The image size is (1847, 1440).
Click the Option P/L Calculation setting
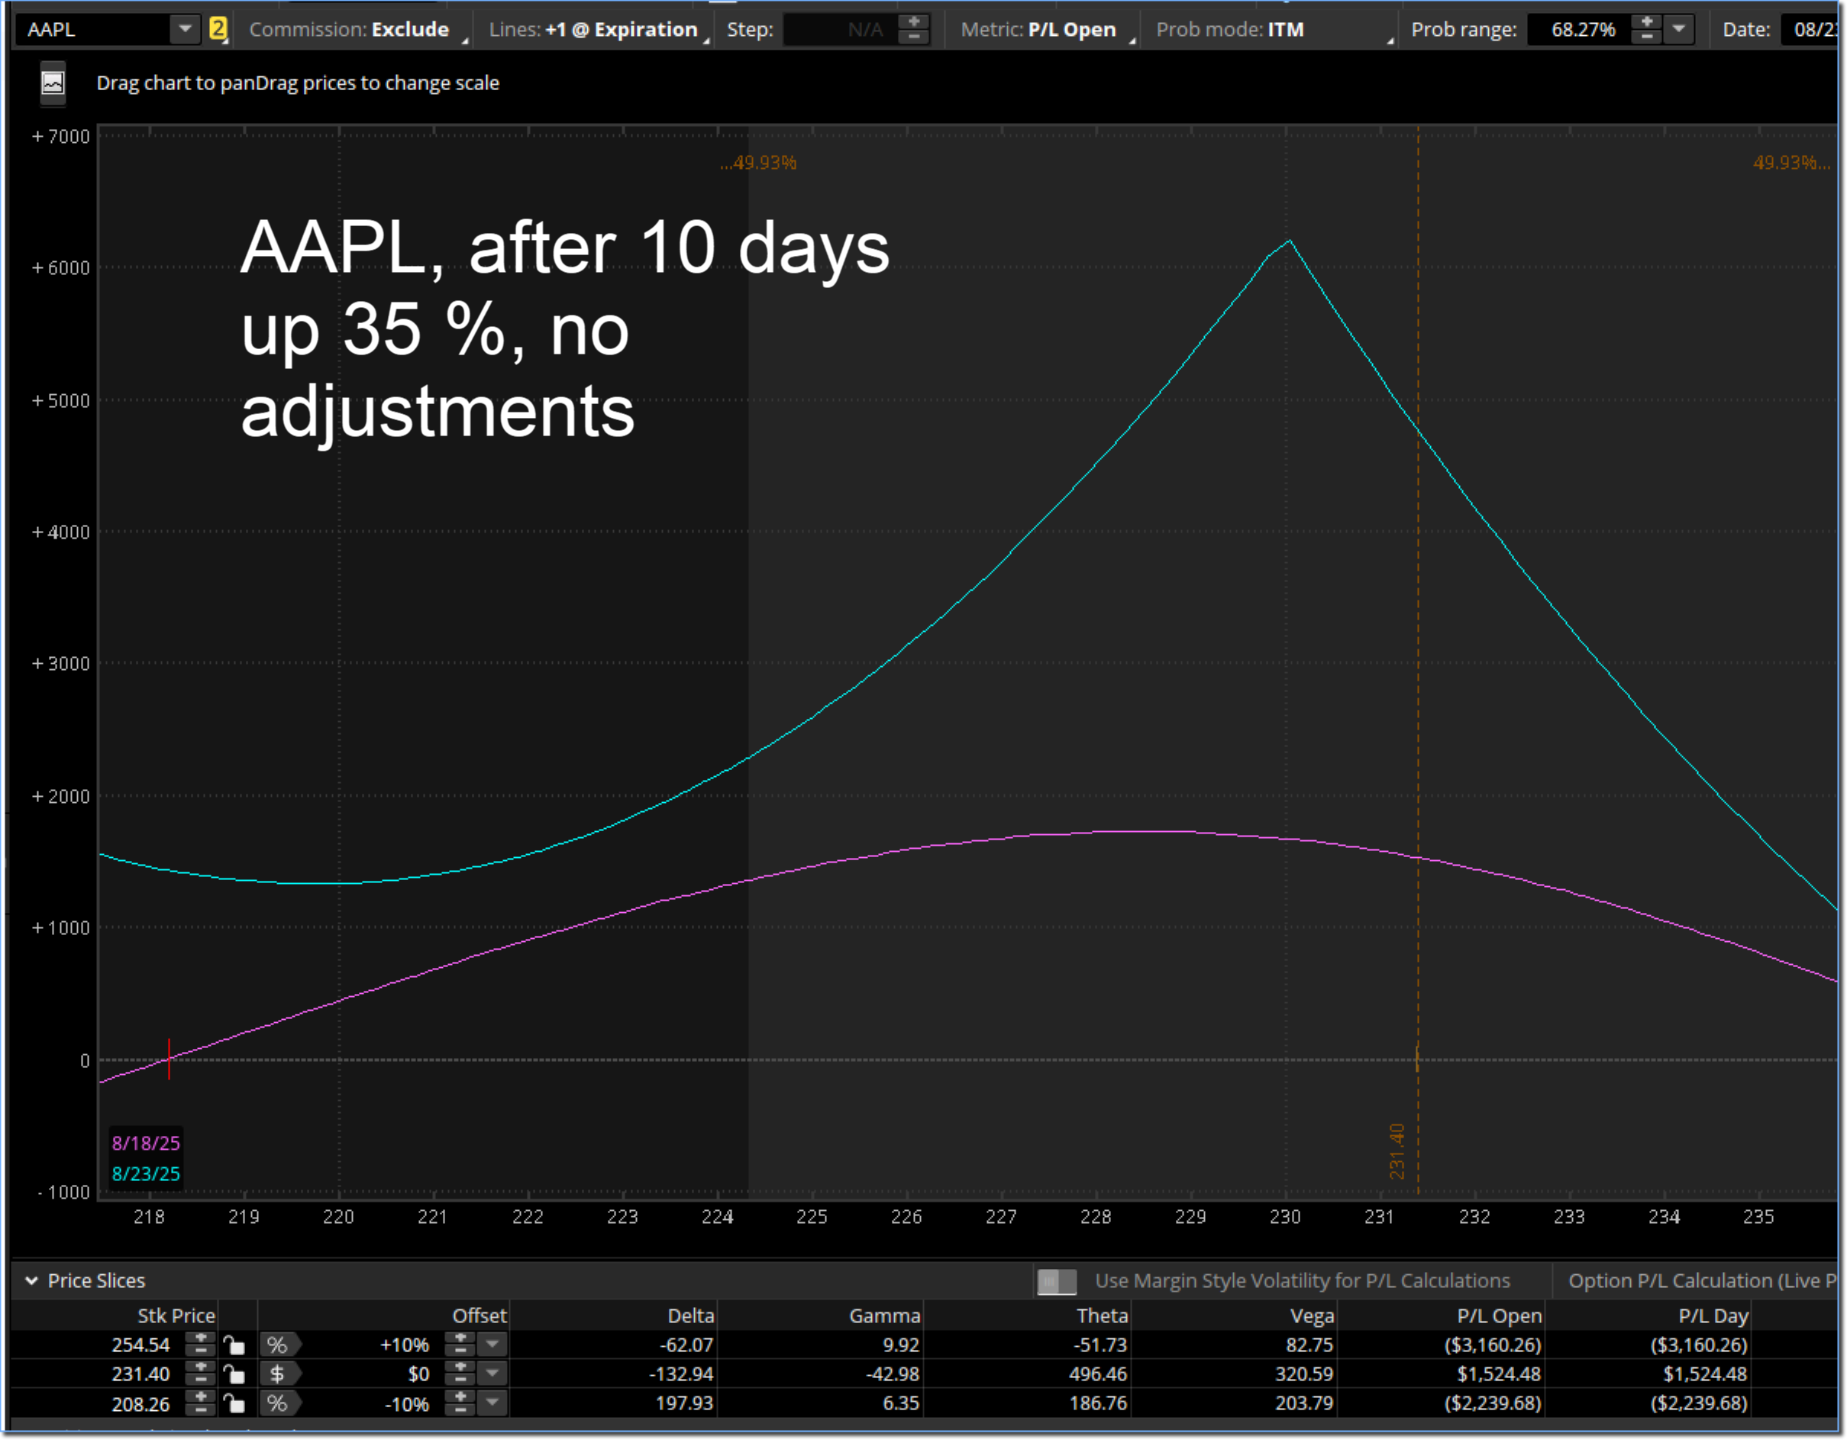coord(1700,1281)
